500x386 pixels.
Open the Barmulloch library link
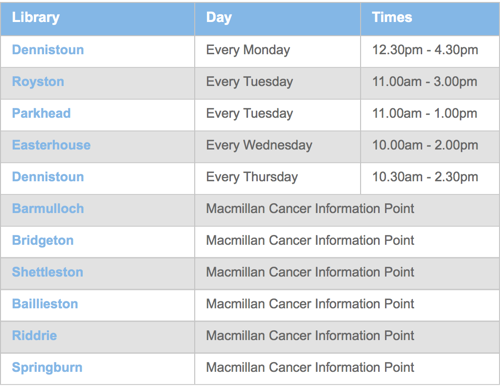[48, 209]
